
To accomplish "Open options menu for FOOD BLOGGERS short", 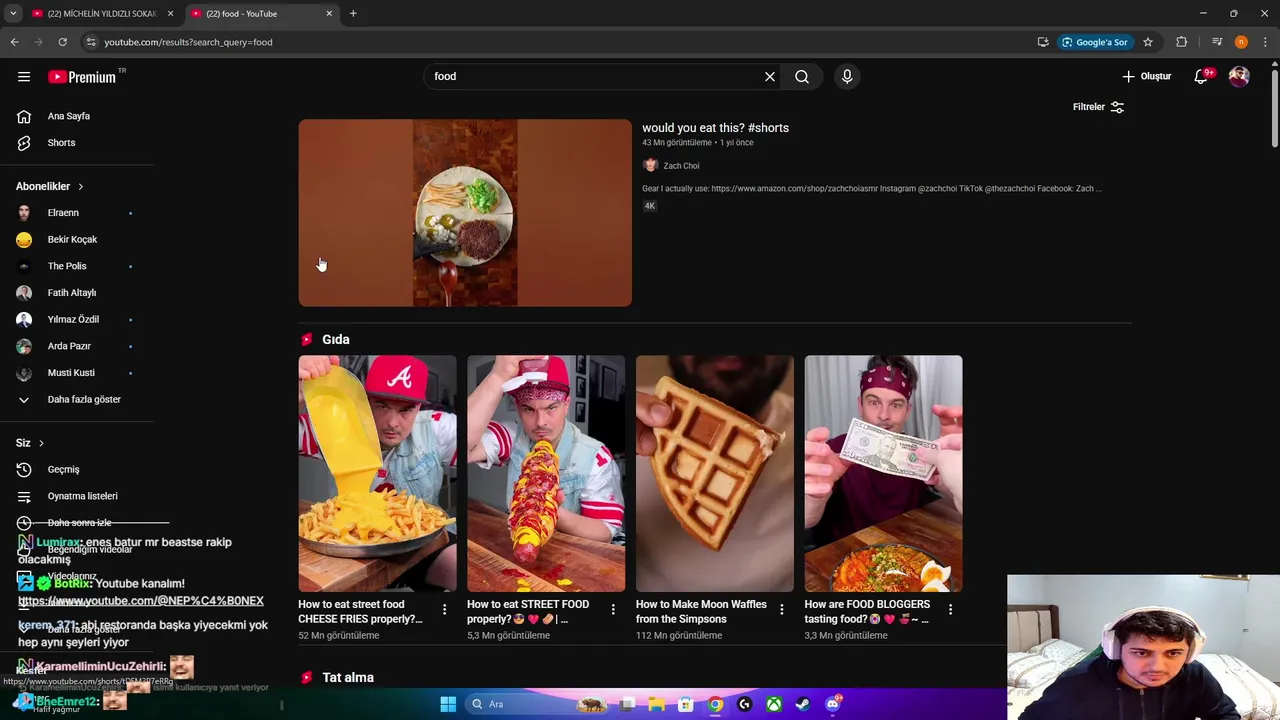I will 950,609.
